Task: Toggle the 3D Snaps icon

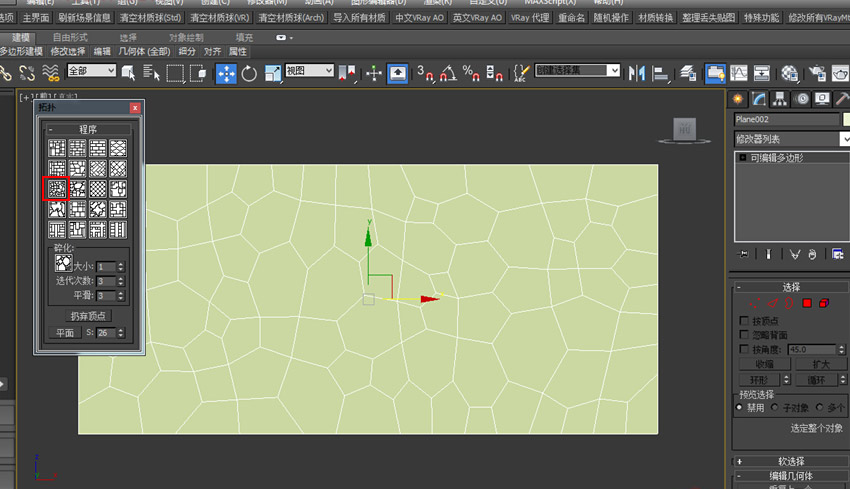Action: click(x=425, y=73)
